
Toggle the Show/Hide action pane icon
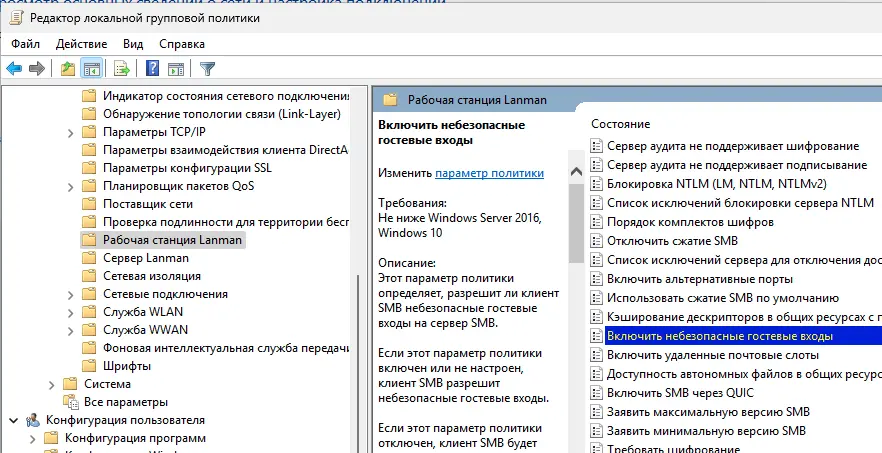176,69
